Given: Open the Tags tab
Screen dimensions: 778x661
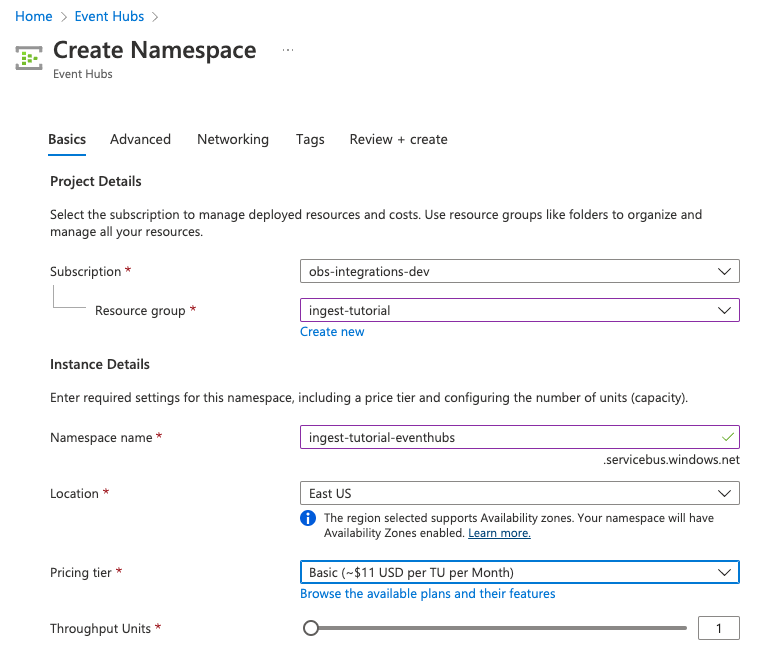Looking at the screenshot, I should [x=310, y=139].
